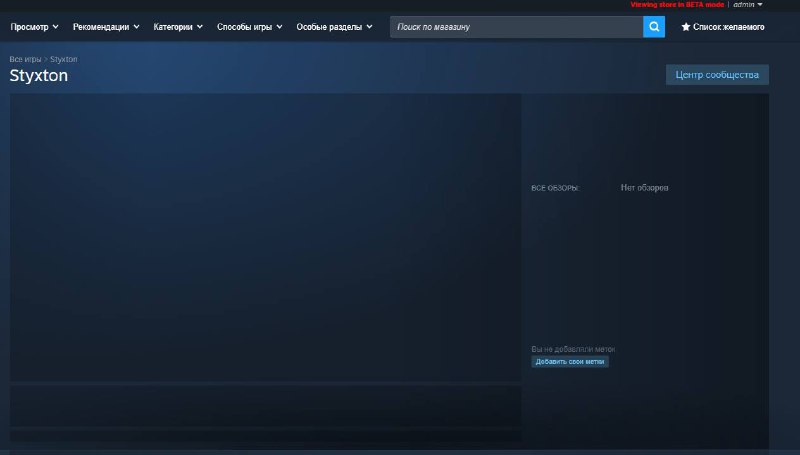Expand the Способы игры dropdown chevron

[279, 27]
